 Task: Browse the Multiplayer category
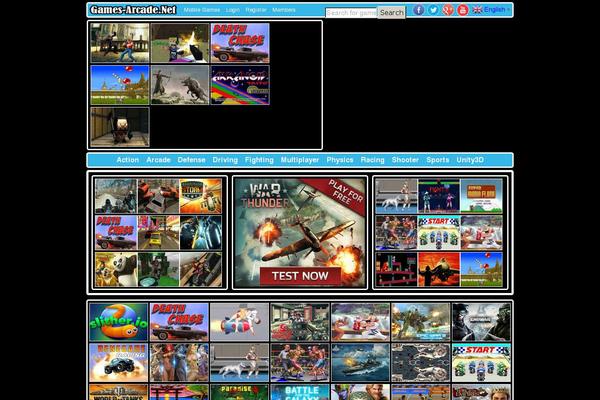pos(300,160)
